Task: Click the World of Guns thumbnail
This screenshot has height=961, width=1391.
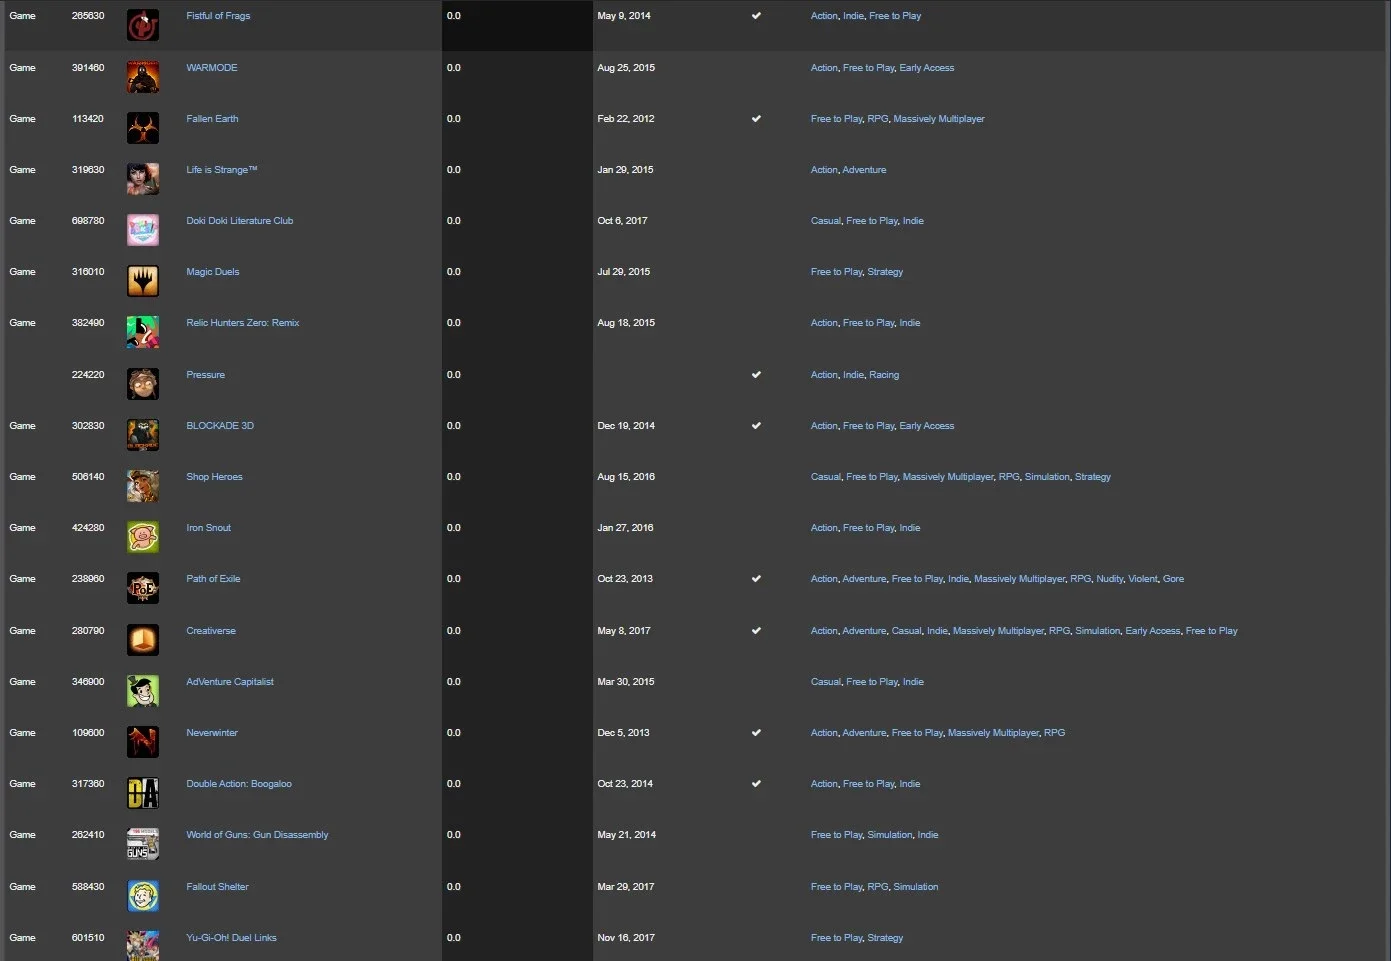Action: coord(143,844)
